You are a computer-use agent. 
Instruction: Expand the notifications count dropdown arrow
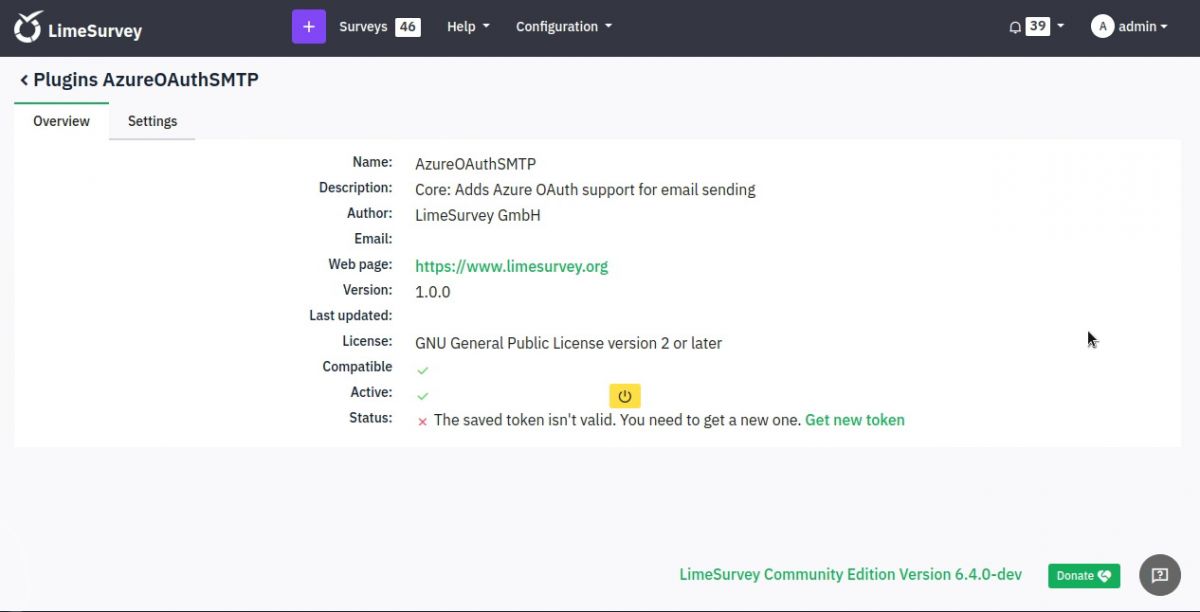(x=1058, y=26)
